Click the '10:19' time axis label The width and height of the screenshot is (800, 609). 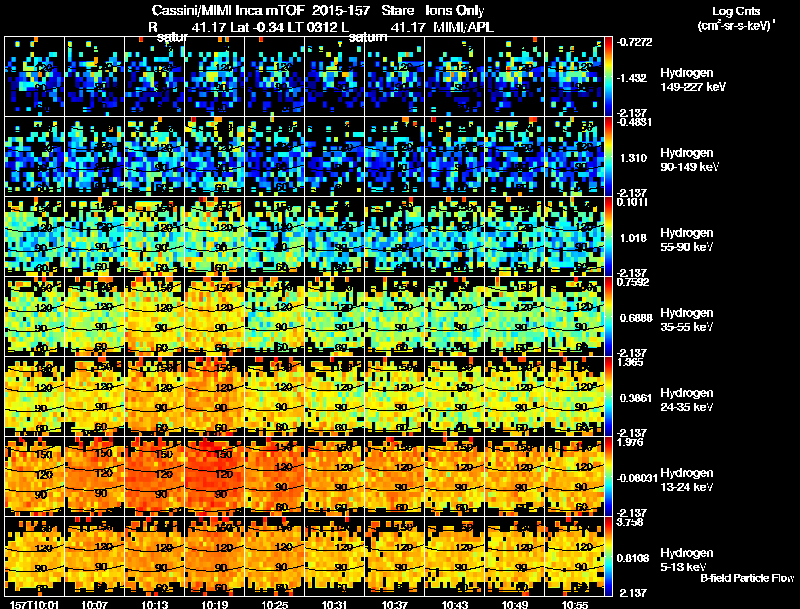214,604
